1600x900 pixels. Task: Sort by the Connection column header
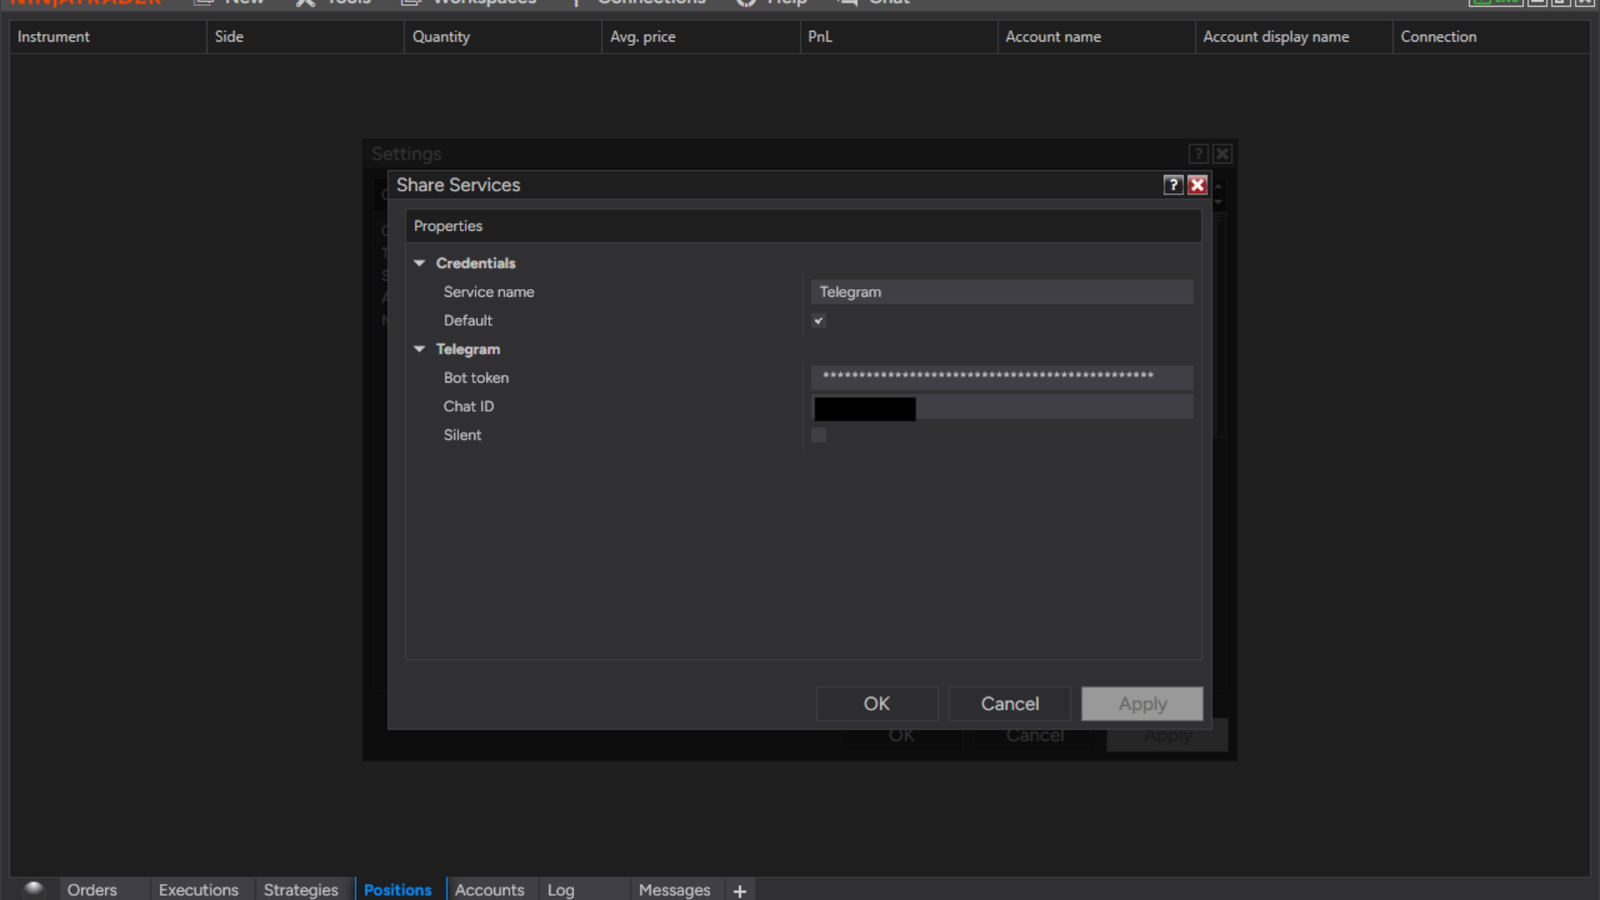click(1491, 37)
